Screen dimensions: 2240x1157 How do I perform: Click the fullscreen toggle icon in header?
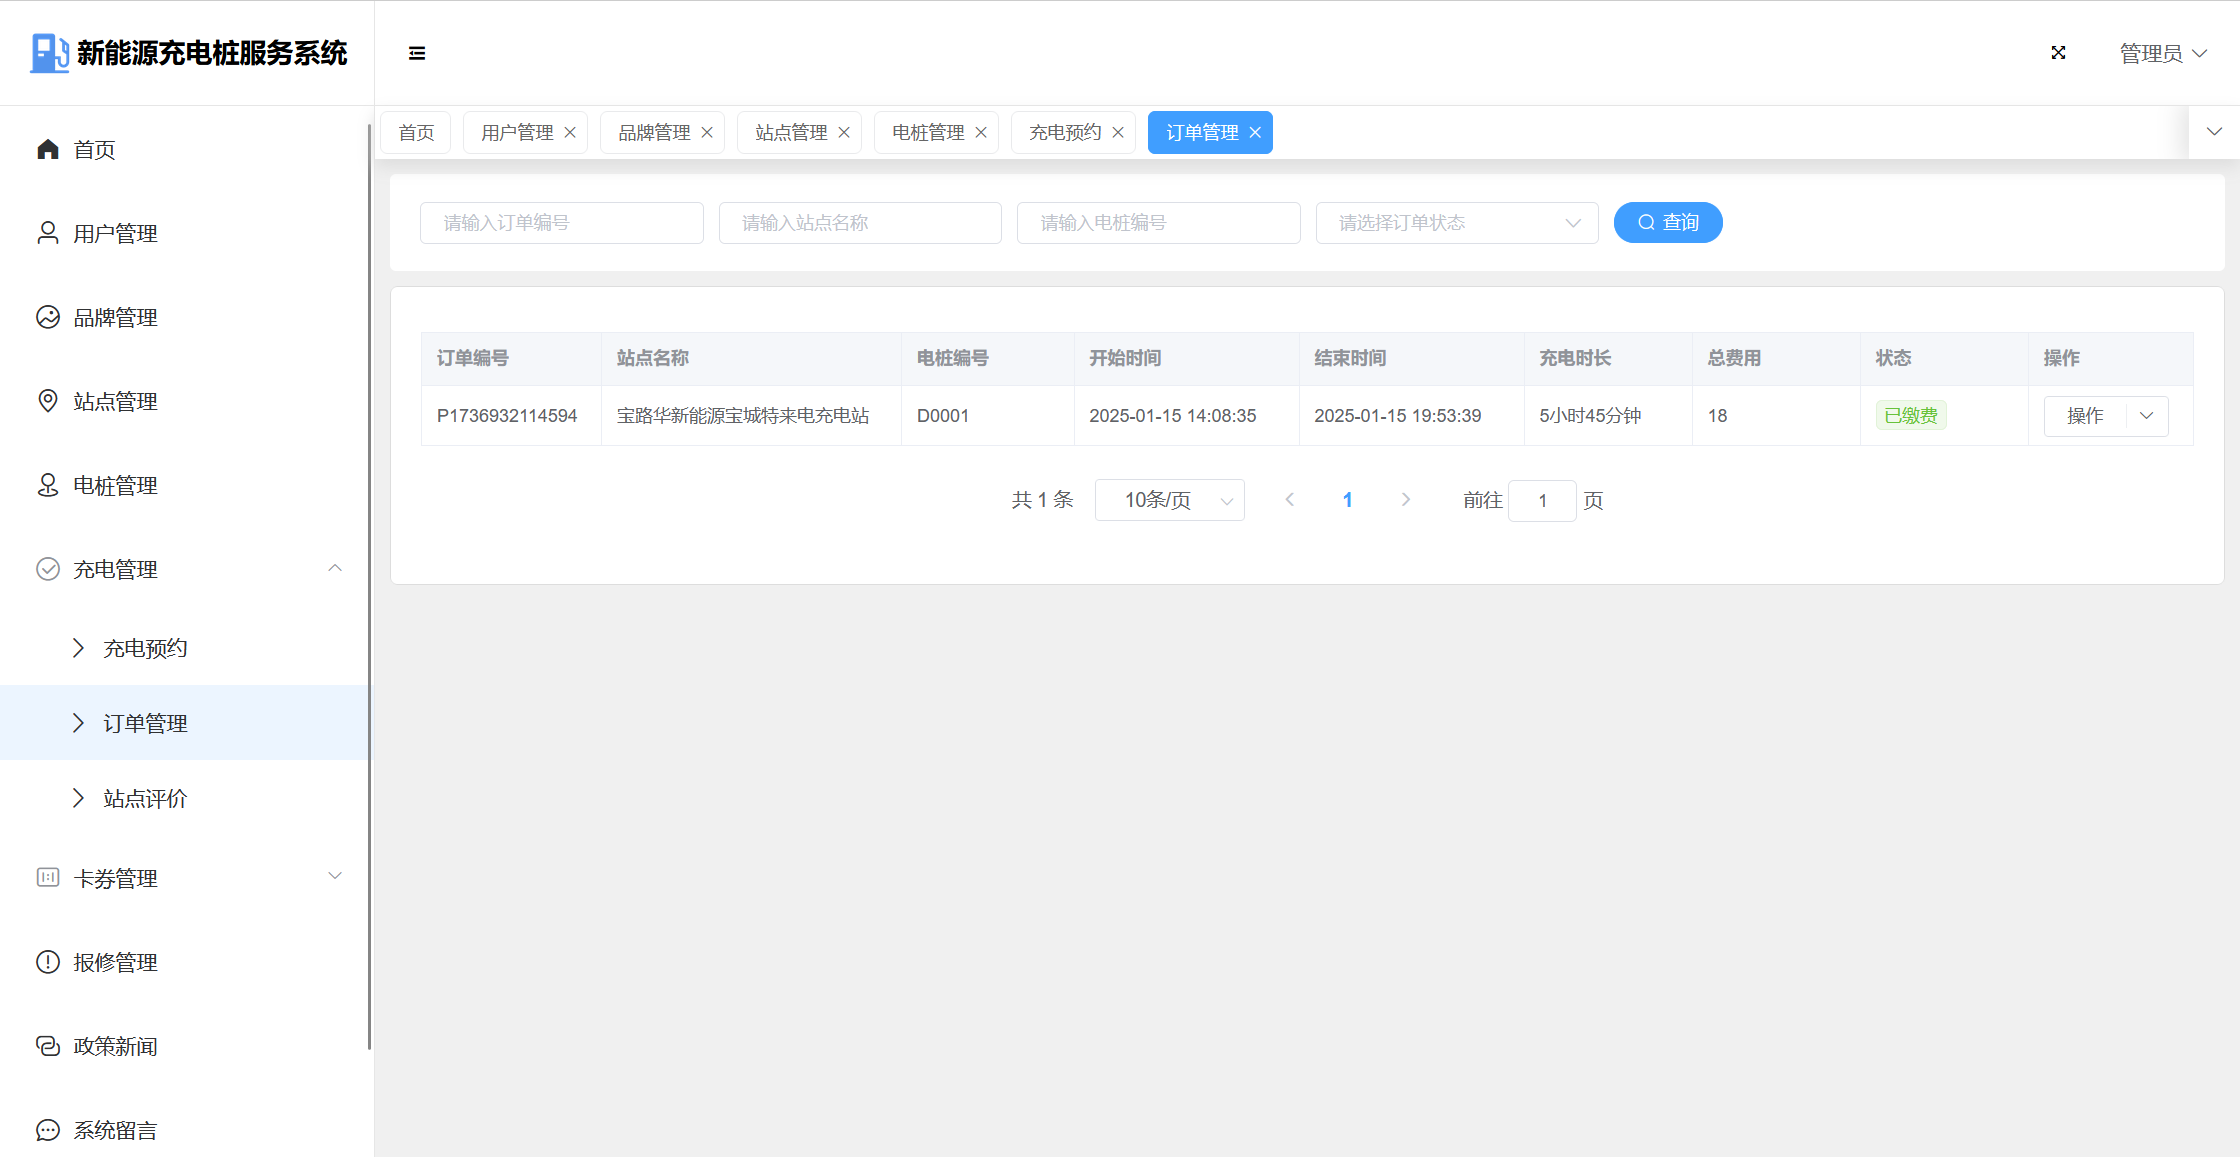click(2058, 53)
